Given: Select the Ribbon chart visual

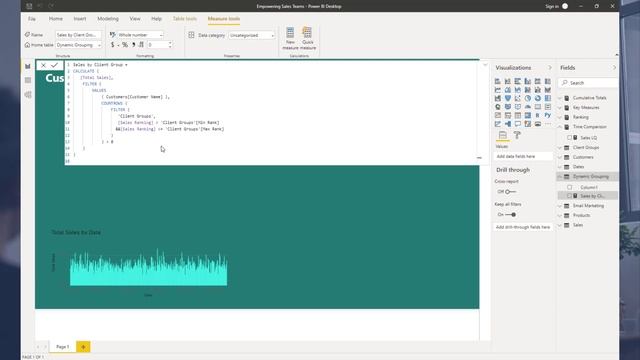Looking at the screenshot, I should 548,90.
